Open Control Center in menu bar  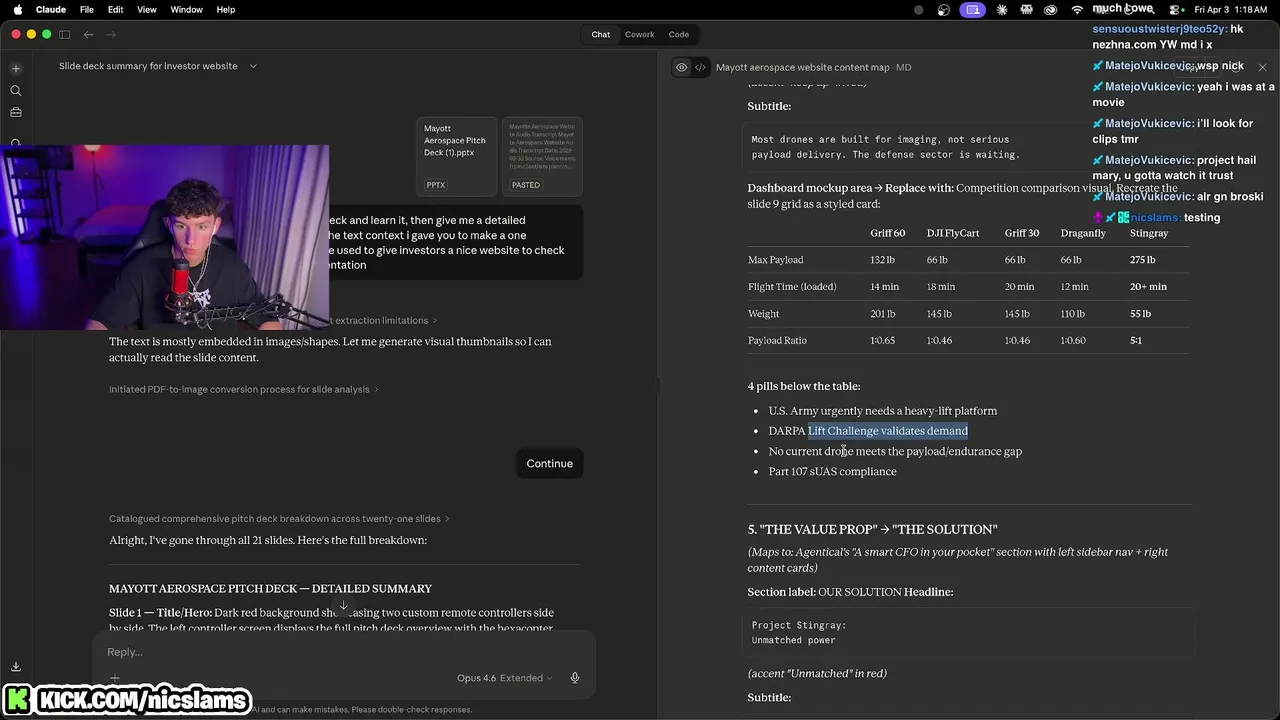point(1176,9)
